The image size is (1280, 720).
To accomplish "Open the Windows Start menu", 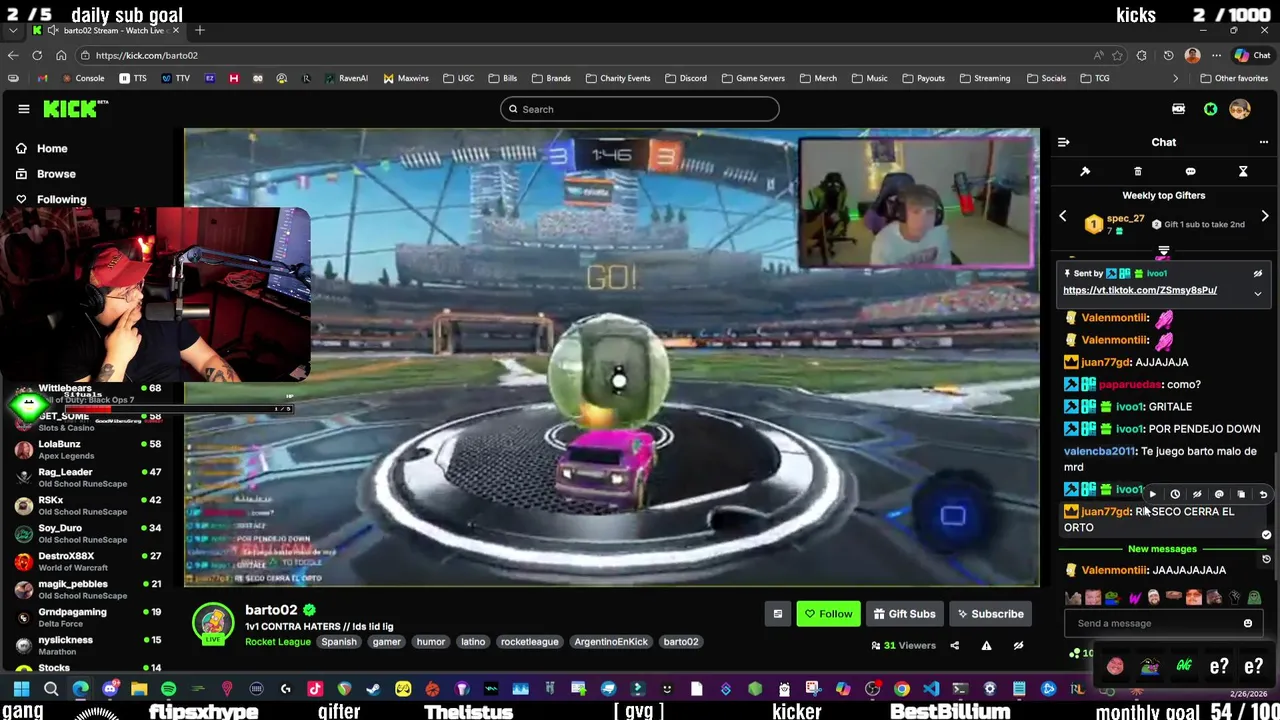I will [21, 689].
